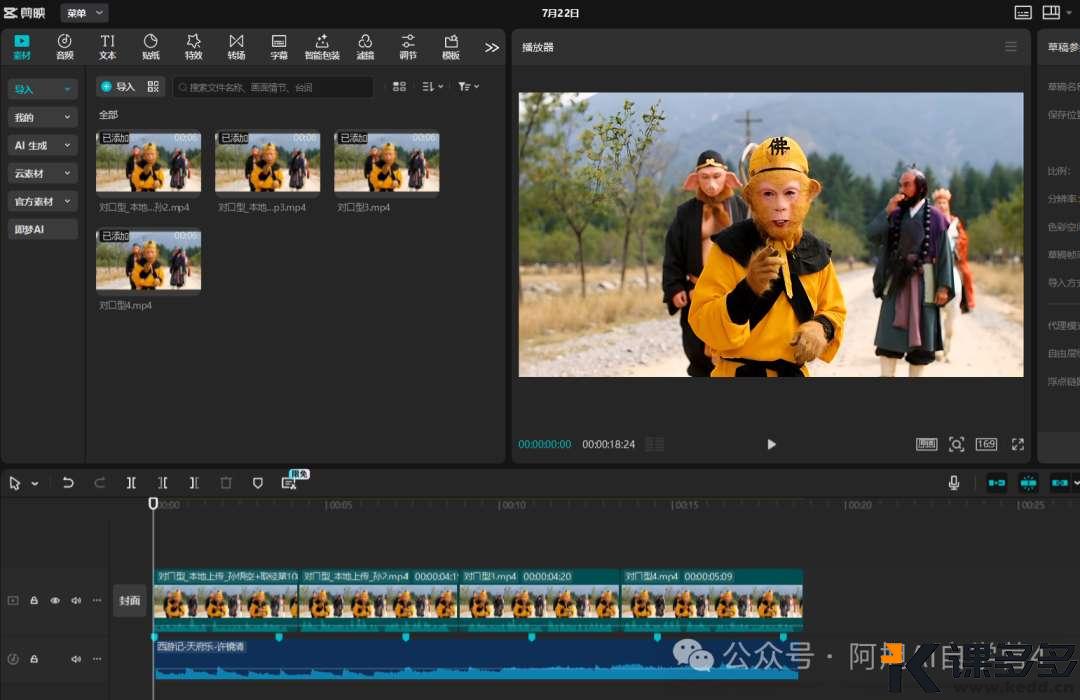Open the 转场 transitions panel
The width and height of the screenshot is (1080, 700).
point(236,47)
